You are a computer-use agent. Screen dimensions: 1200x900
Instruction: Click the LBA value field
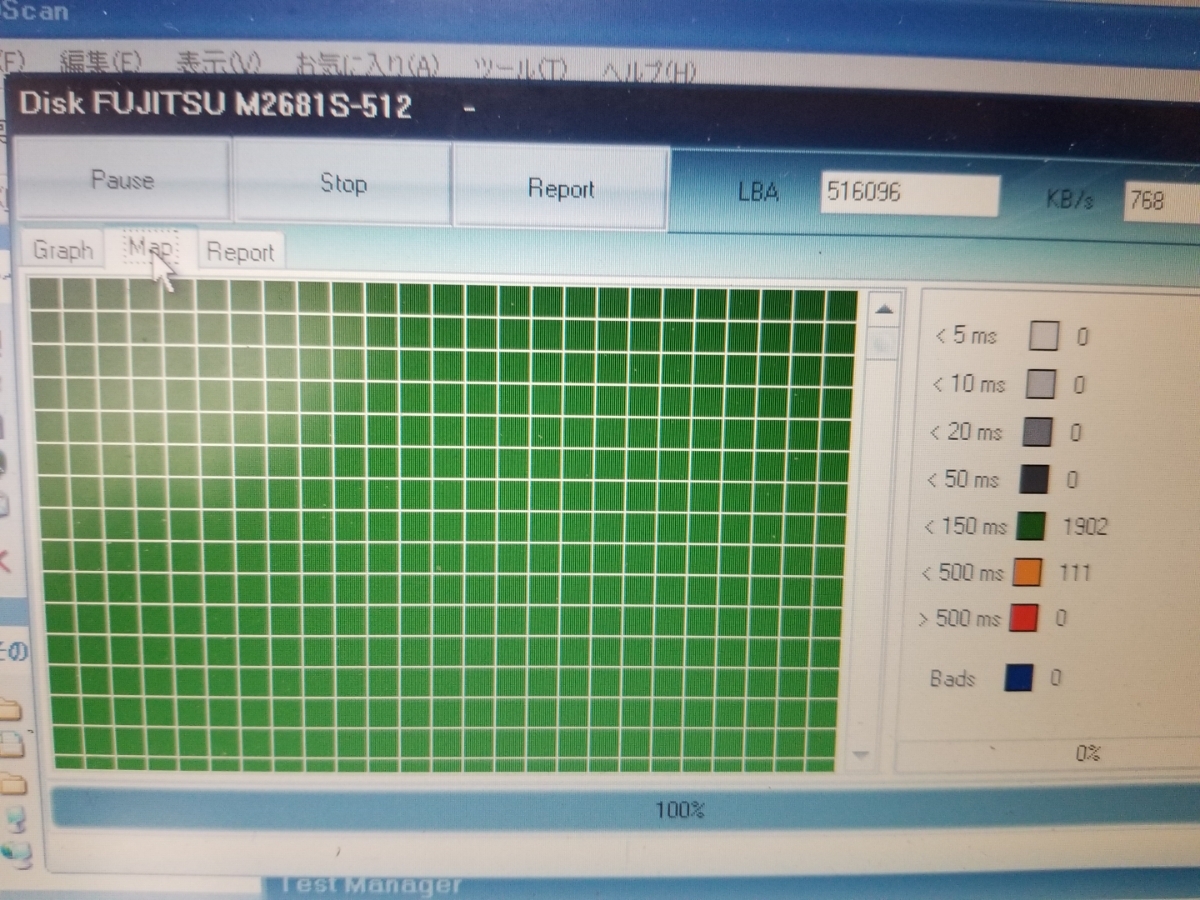coord(909,194)
